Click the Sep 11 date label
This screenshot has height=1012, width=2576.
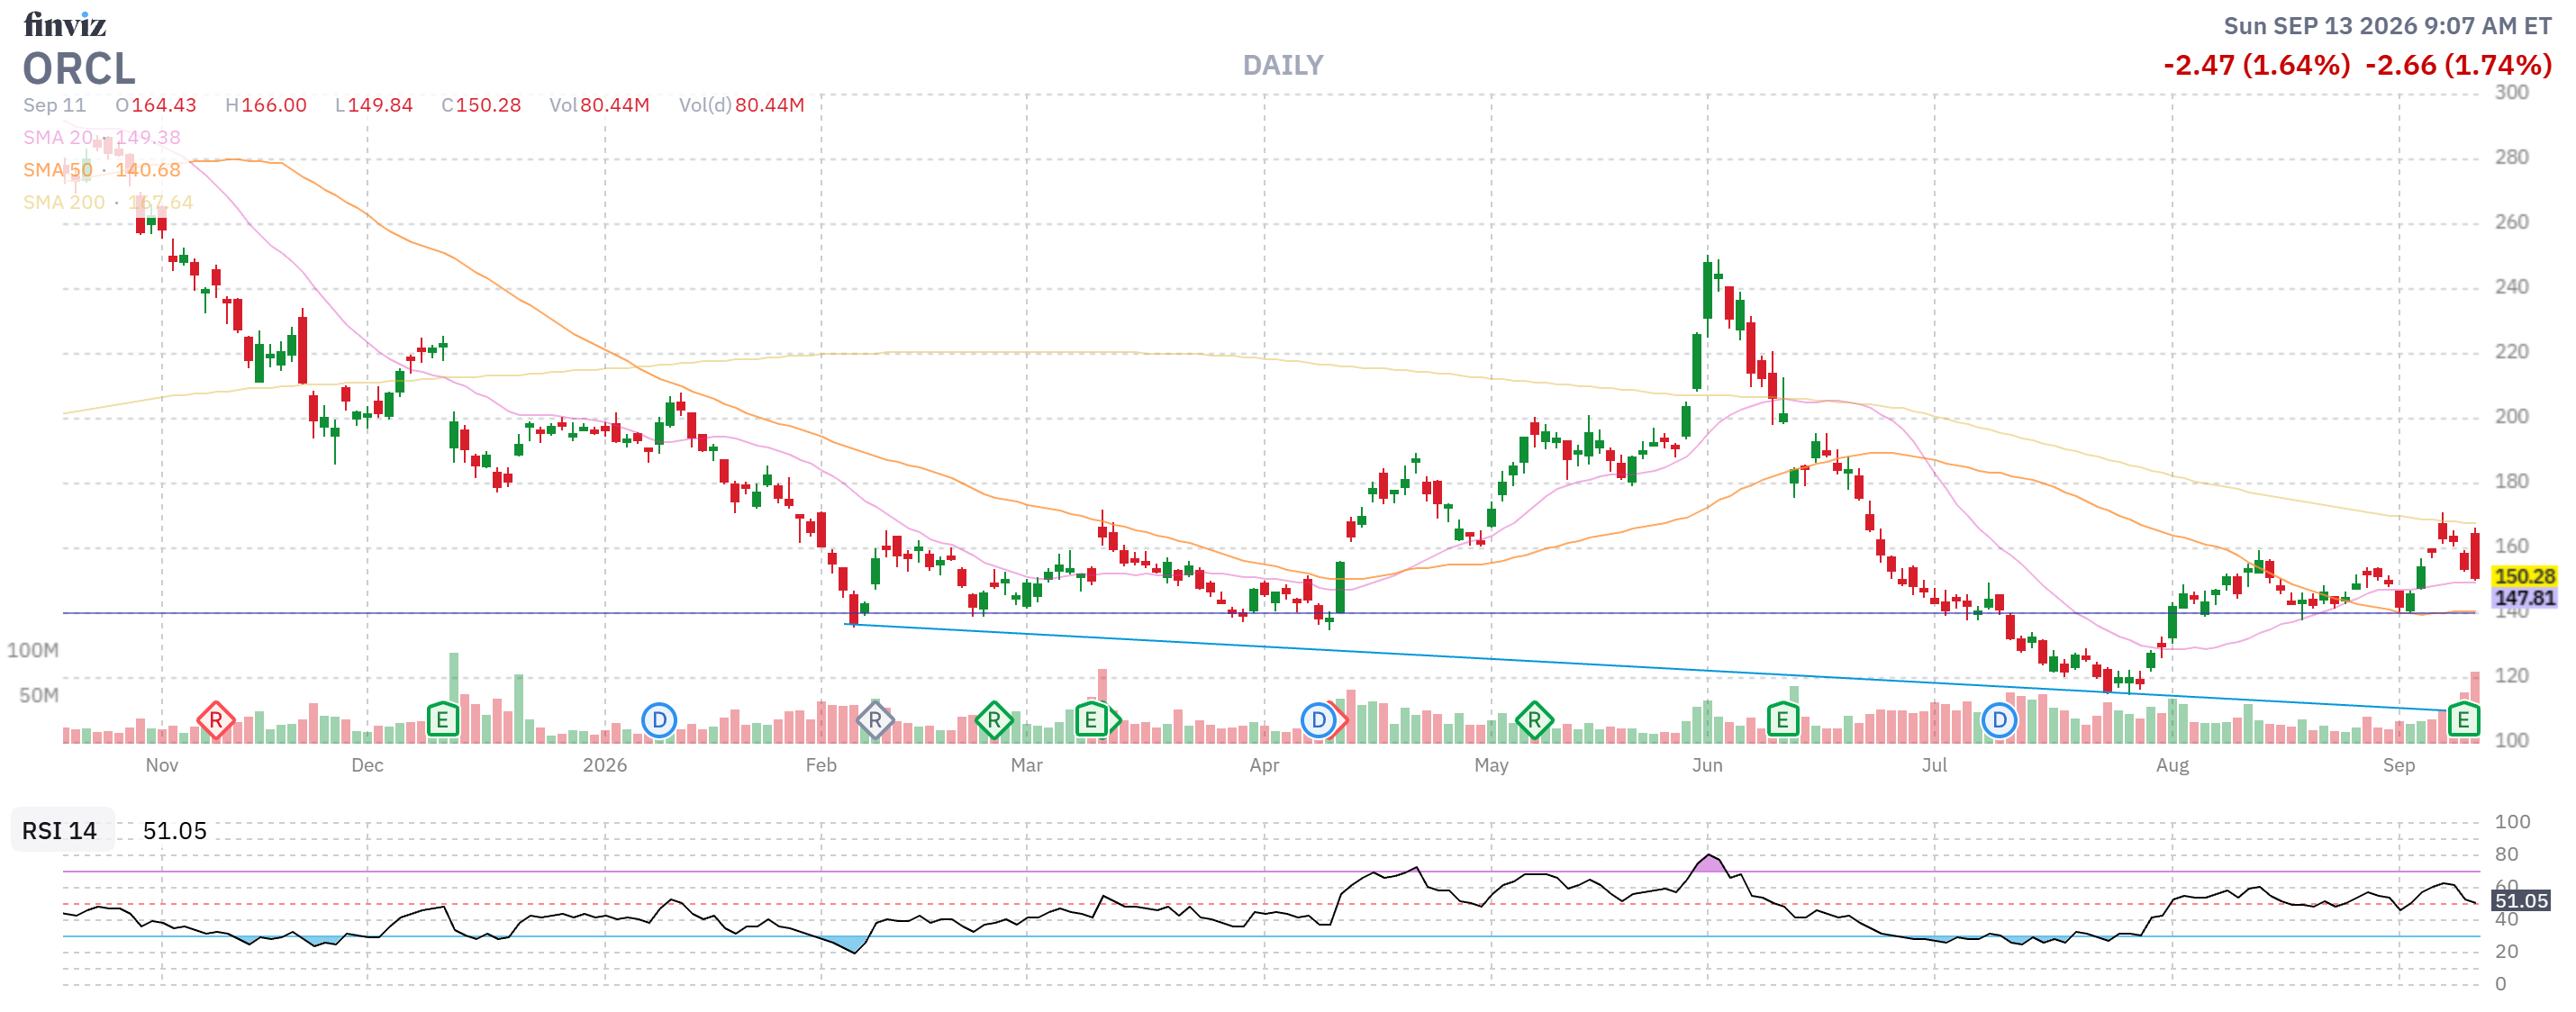coord(55,105)
